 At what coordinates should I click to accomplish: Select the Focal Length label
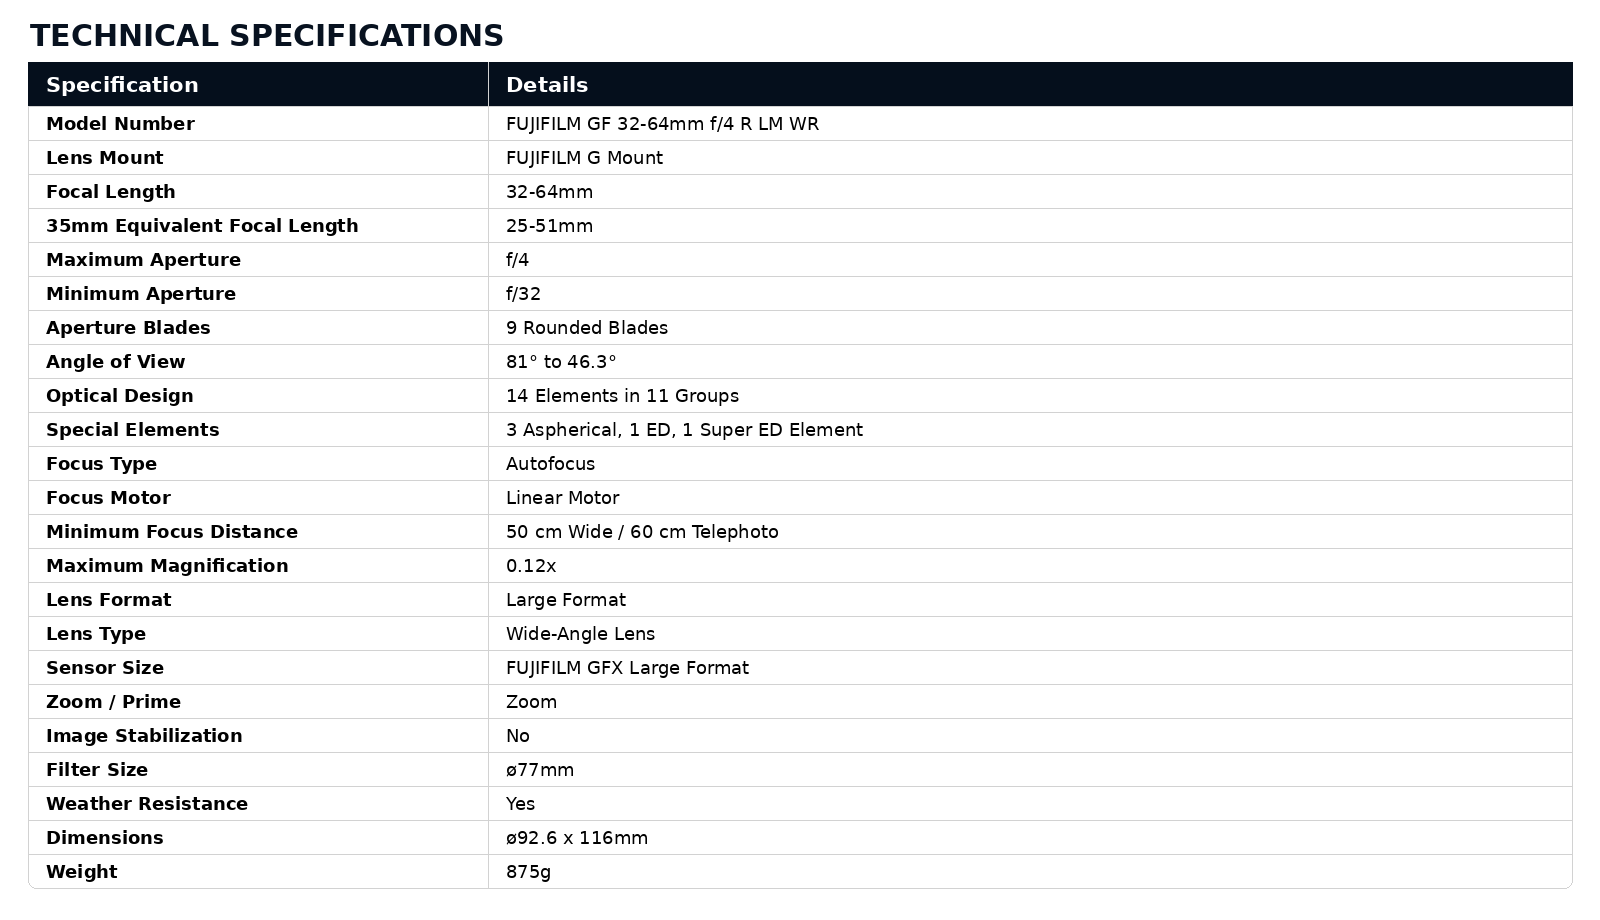click(x=110, y=192)
